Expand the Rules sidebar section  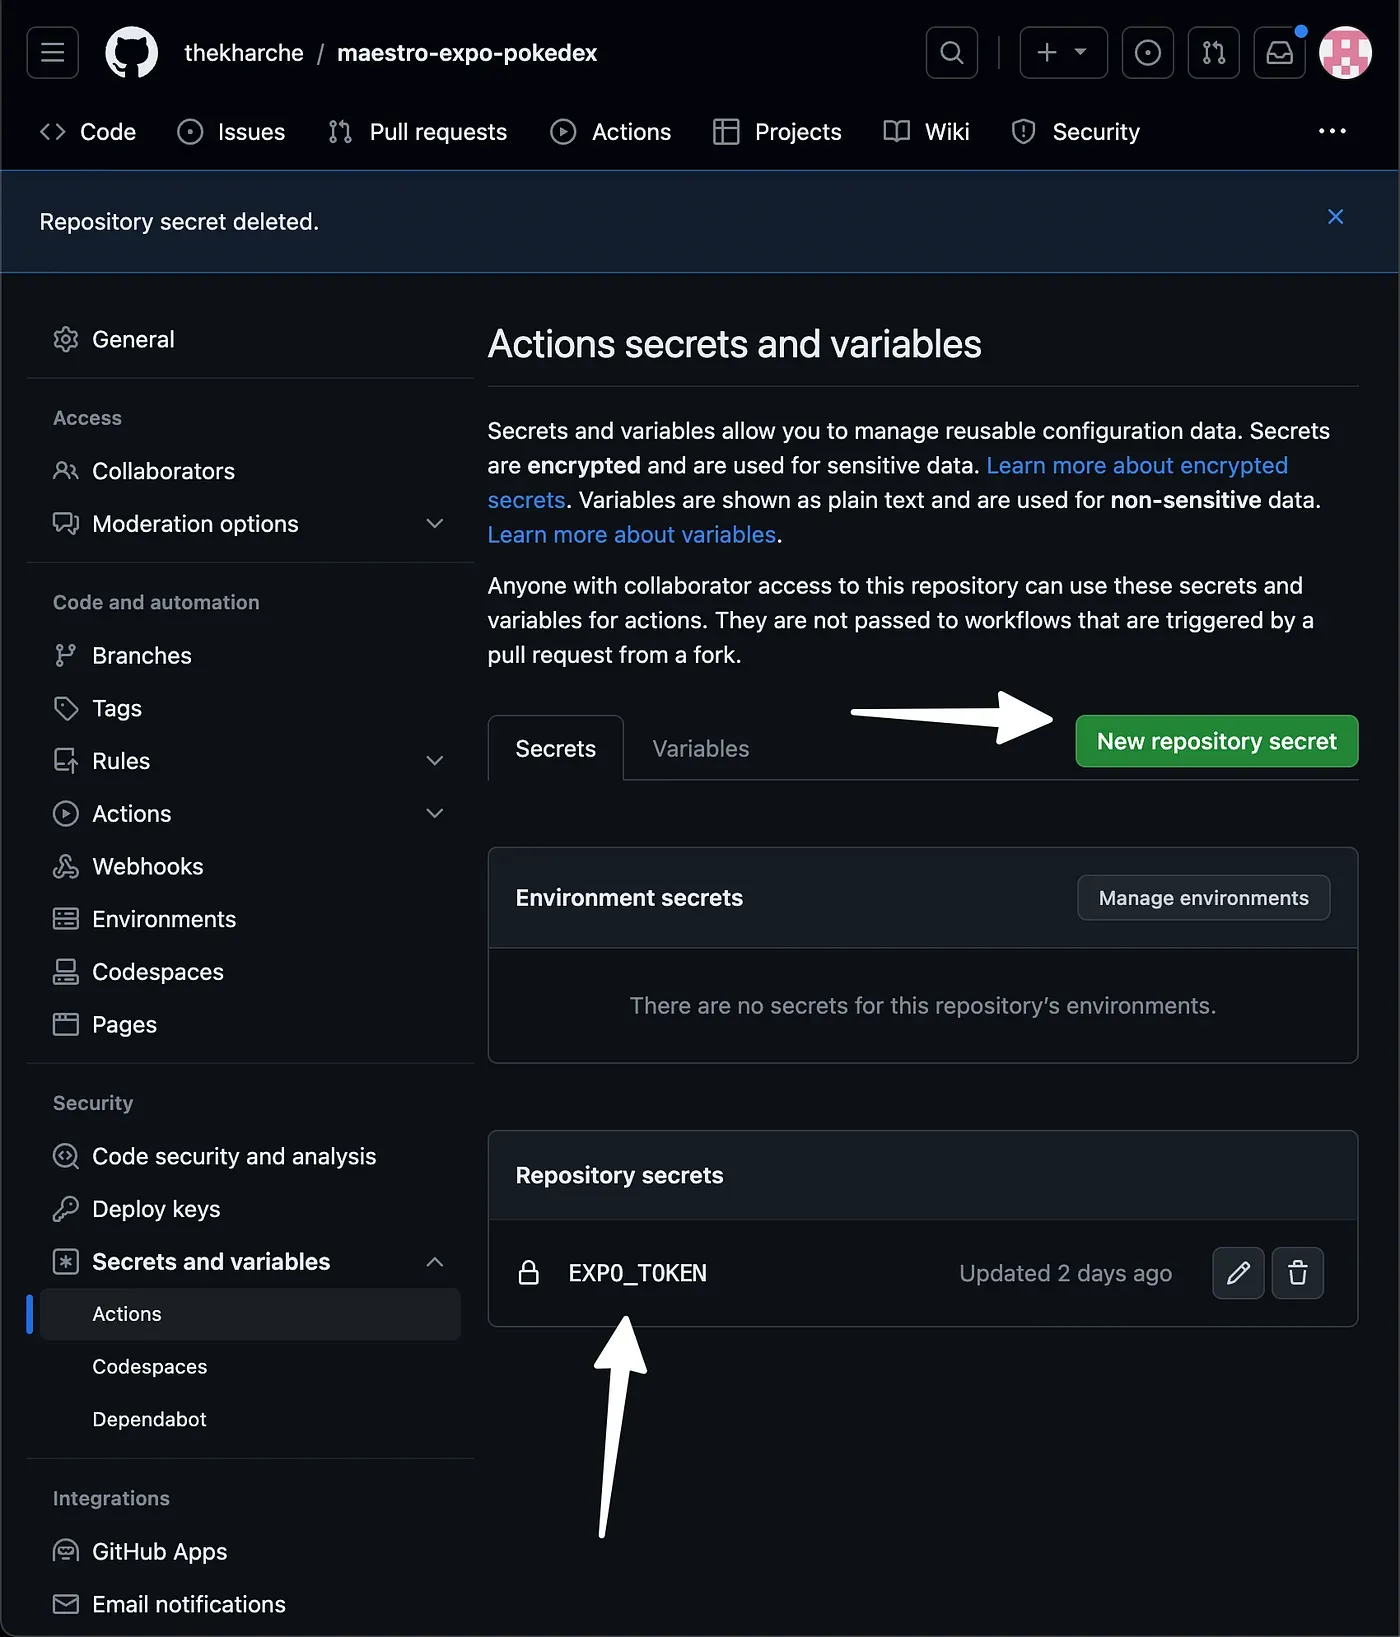tap(434, 761)
